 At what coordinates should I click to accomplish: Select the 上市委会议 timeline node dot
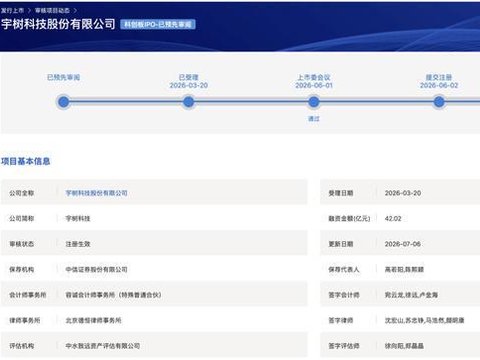point(314,102)
